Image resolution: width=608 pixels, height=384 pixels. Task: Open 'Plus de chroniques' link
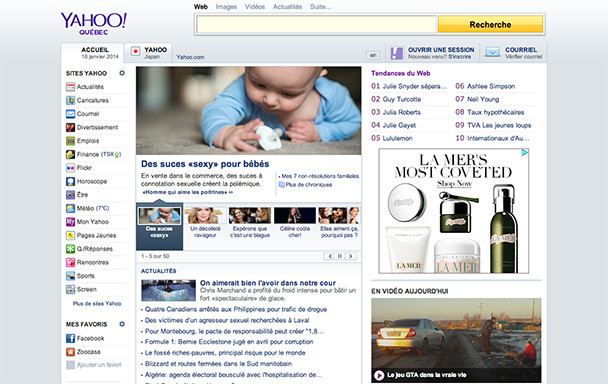(x=309, y=185)
